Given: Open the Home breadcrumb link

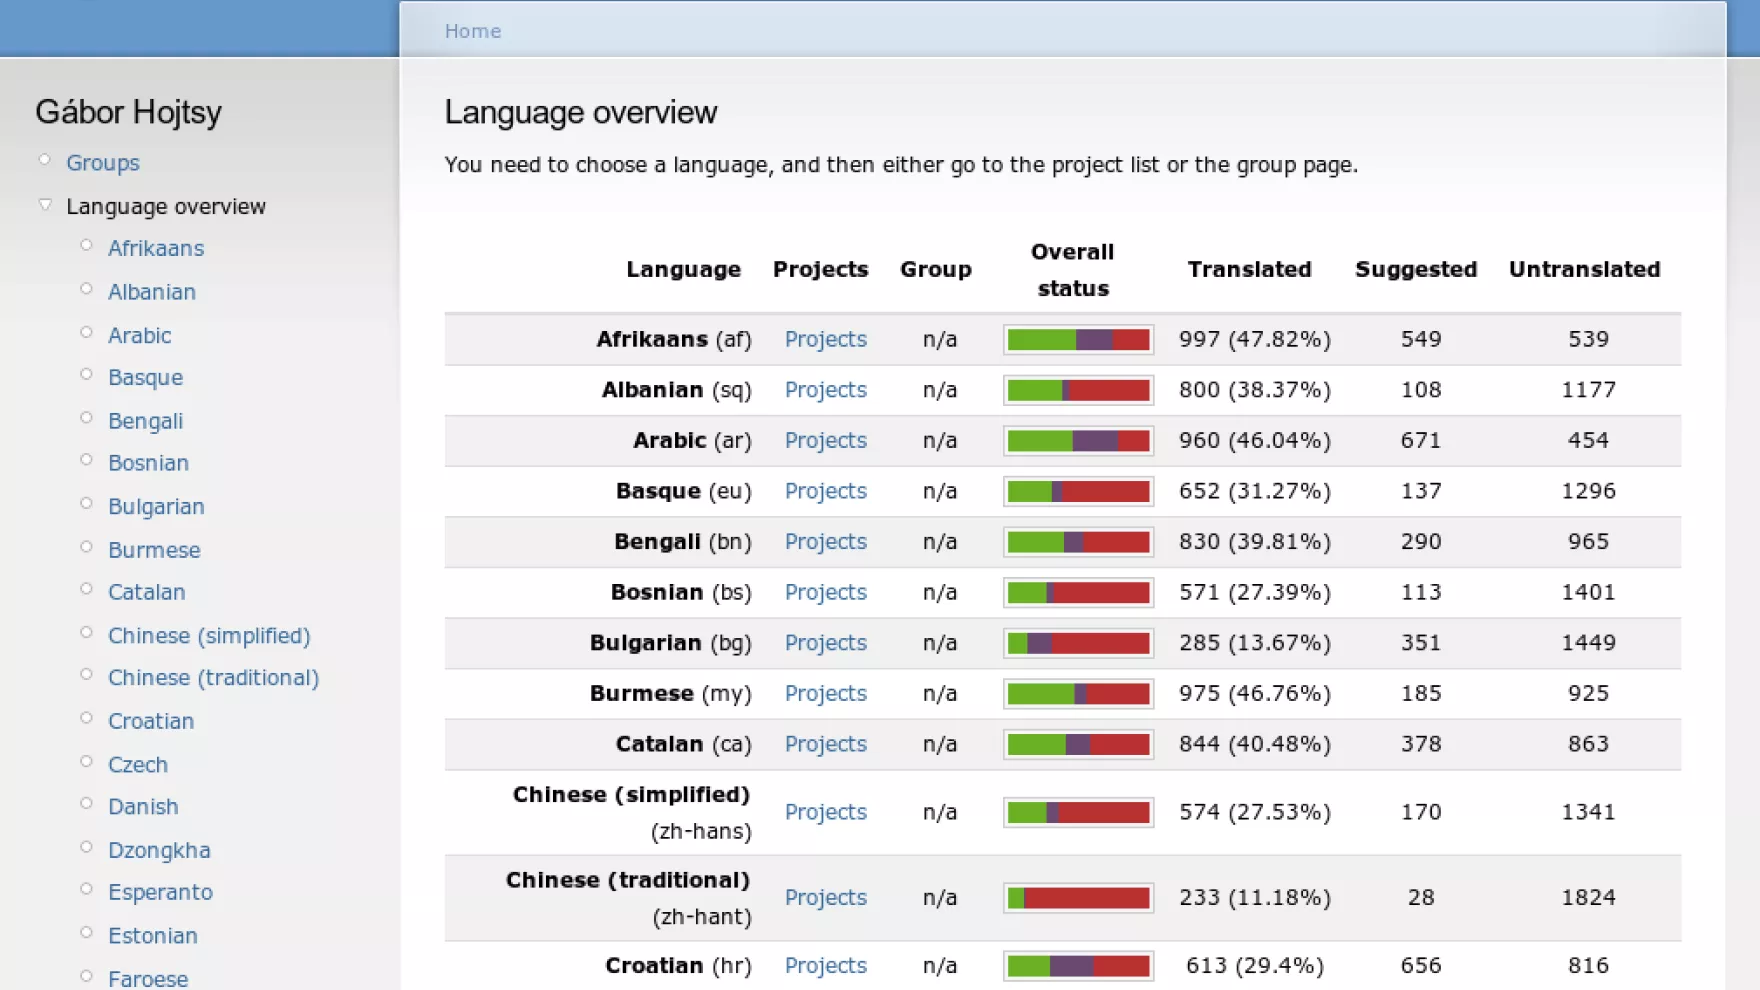Looking at the screenshot, I should 473,31.
